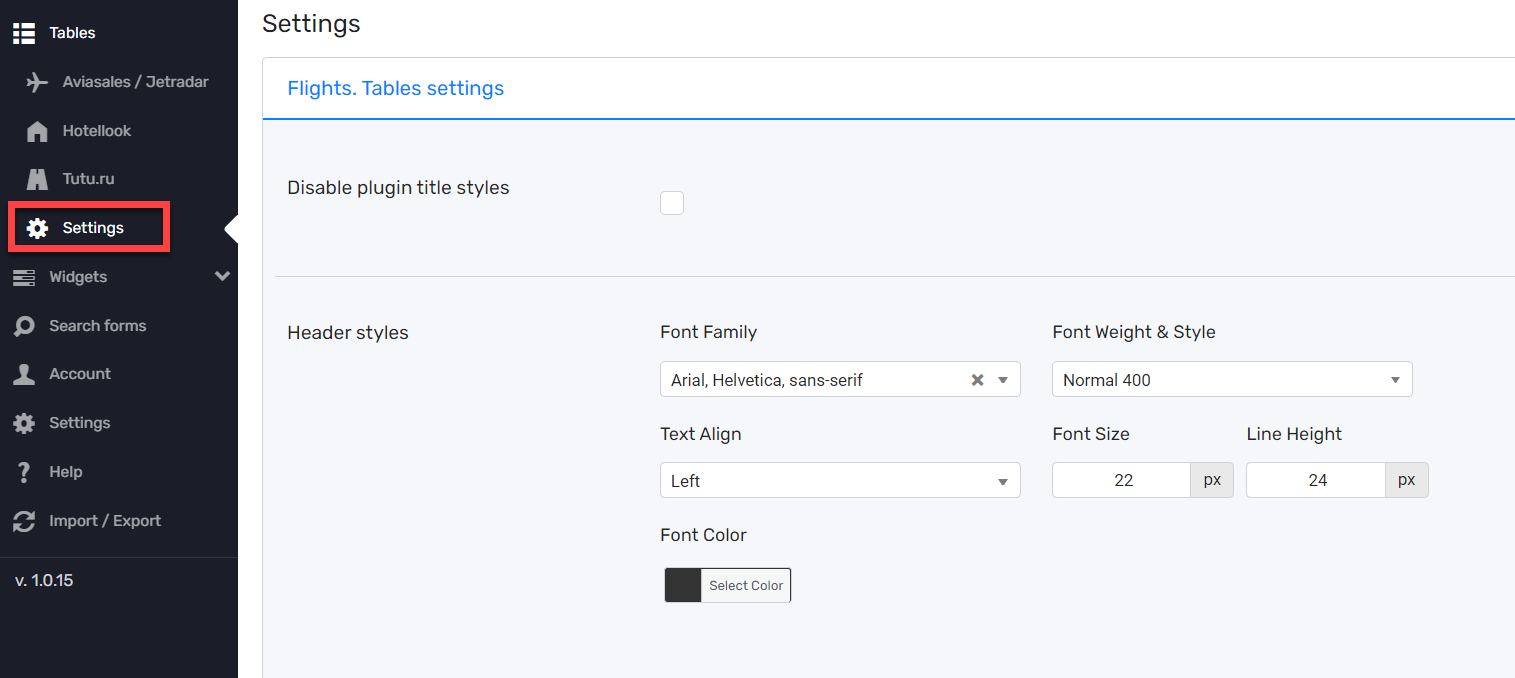Click the Header styles label

[348, 333]
